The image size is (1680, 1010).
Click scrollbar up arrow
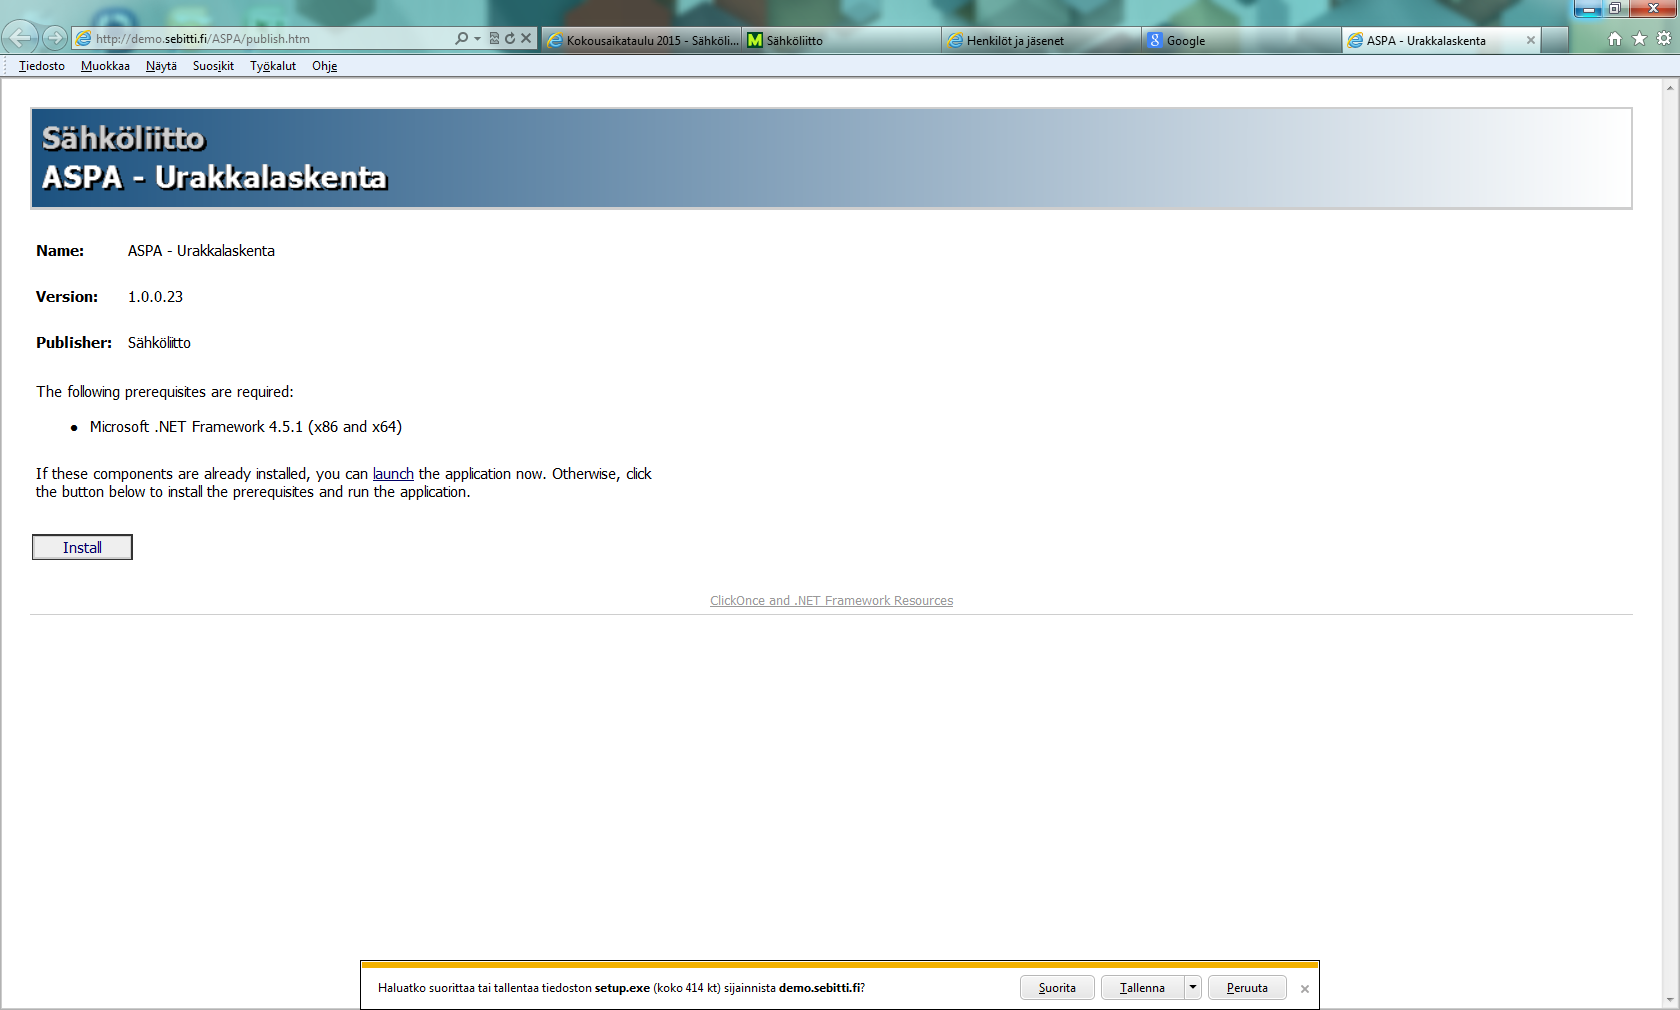[x=1670, y=88]
